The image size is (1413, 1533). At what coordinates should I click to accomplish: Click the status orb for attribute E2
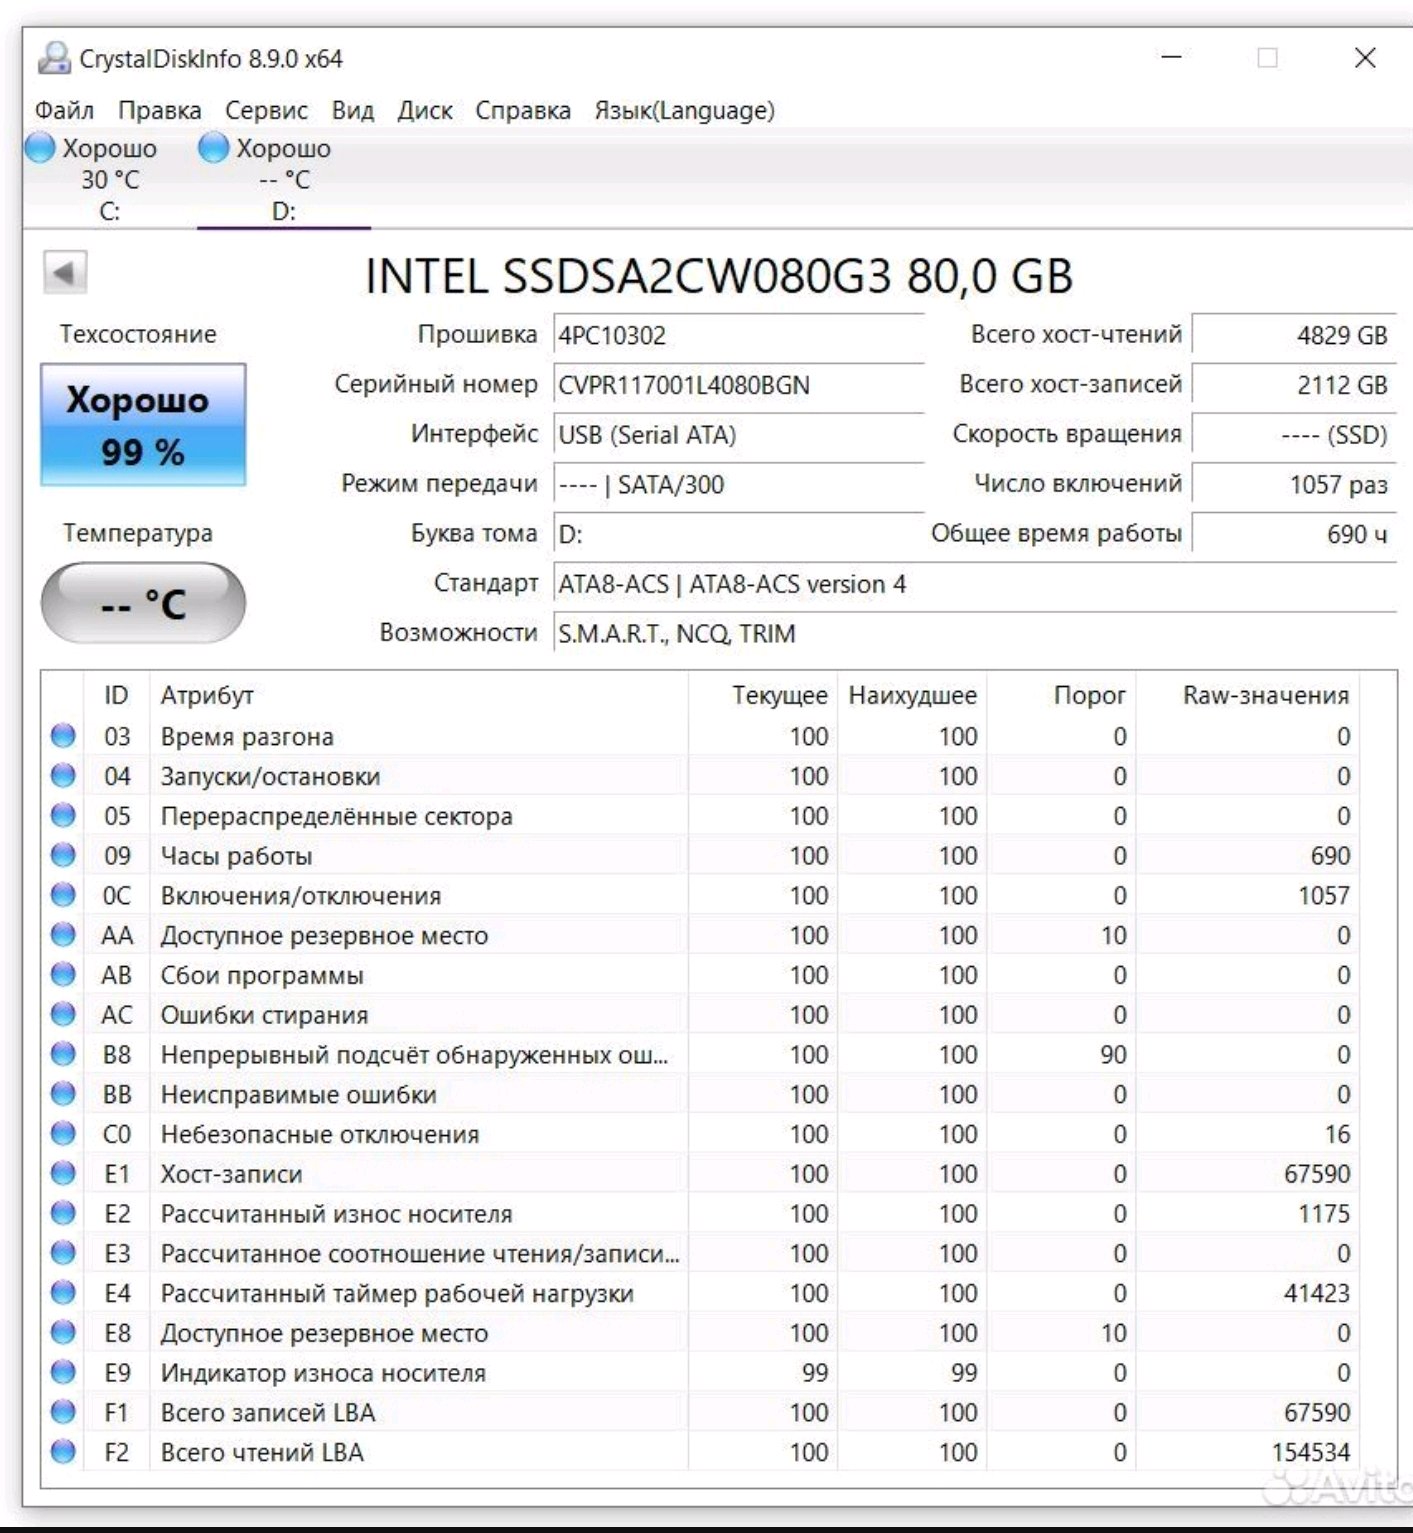(x=63, y=1213)
